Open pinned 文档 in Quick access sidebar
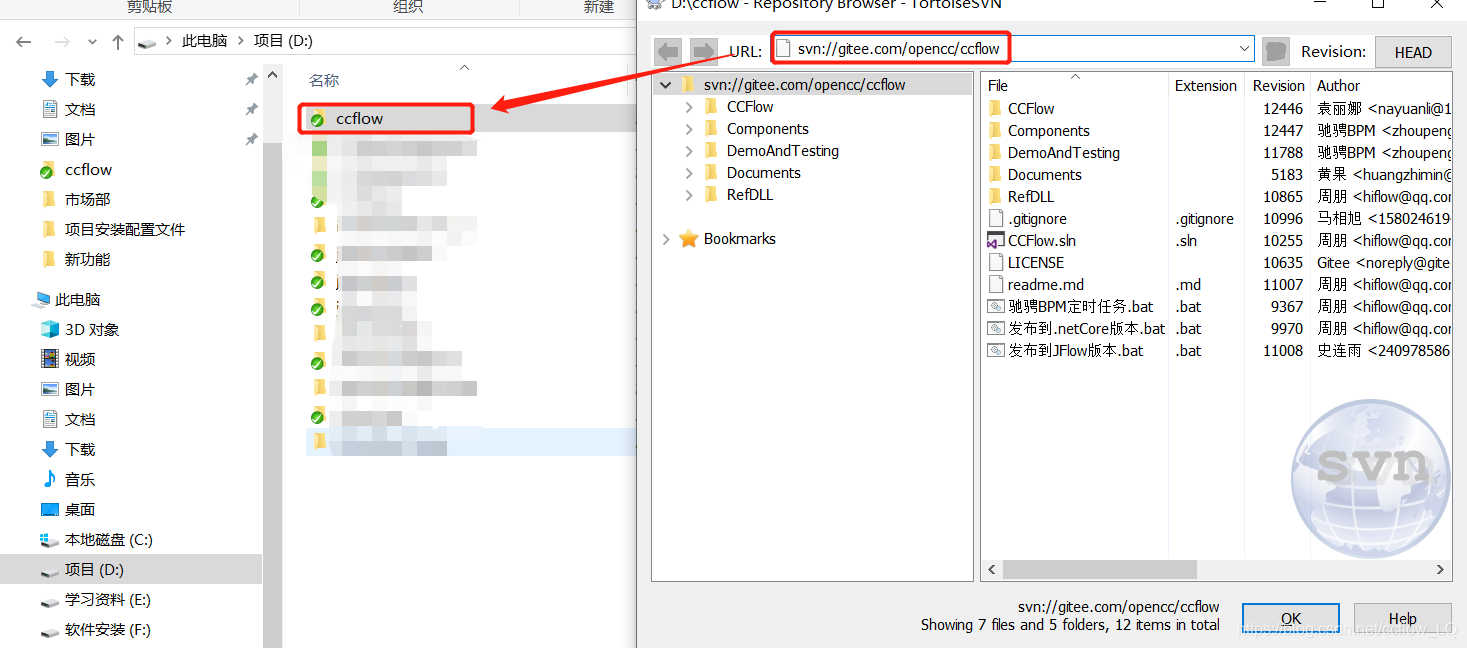1467x648 pixels. [x=80, y=109]
